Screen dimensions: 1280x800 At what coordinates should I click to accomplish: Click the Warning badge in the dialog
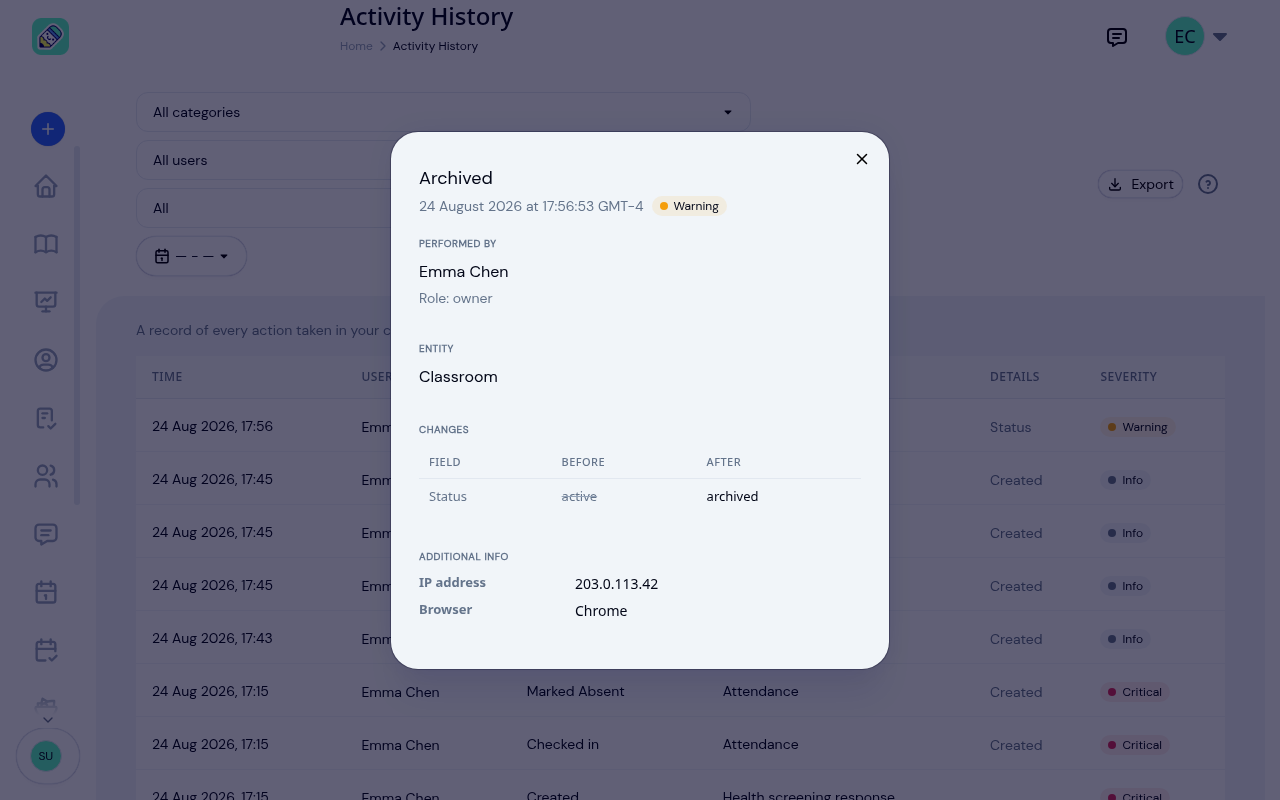[x=689, y=206]
